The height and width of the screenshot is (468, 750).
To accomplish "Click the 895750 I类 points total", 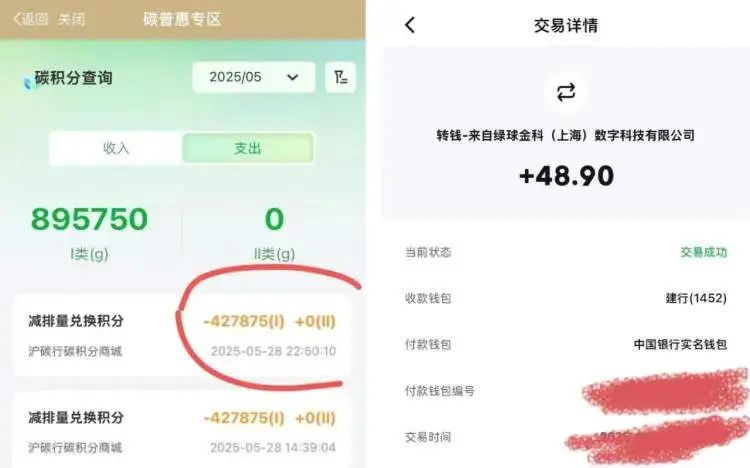I will pyautogui.click(x=89, y=219).
